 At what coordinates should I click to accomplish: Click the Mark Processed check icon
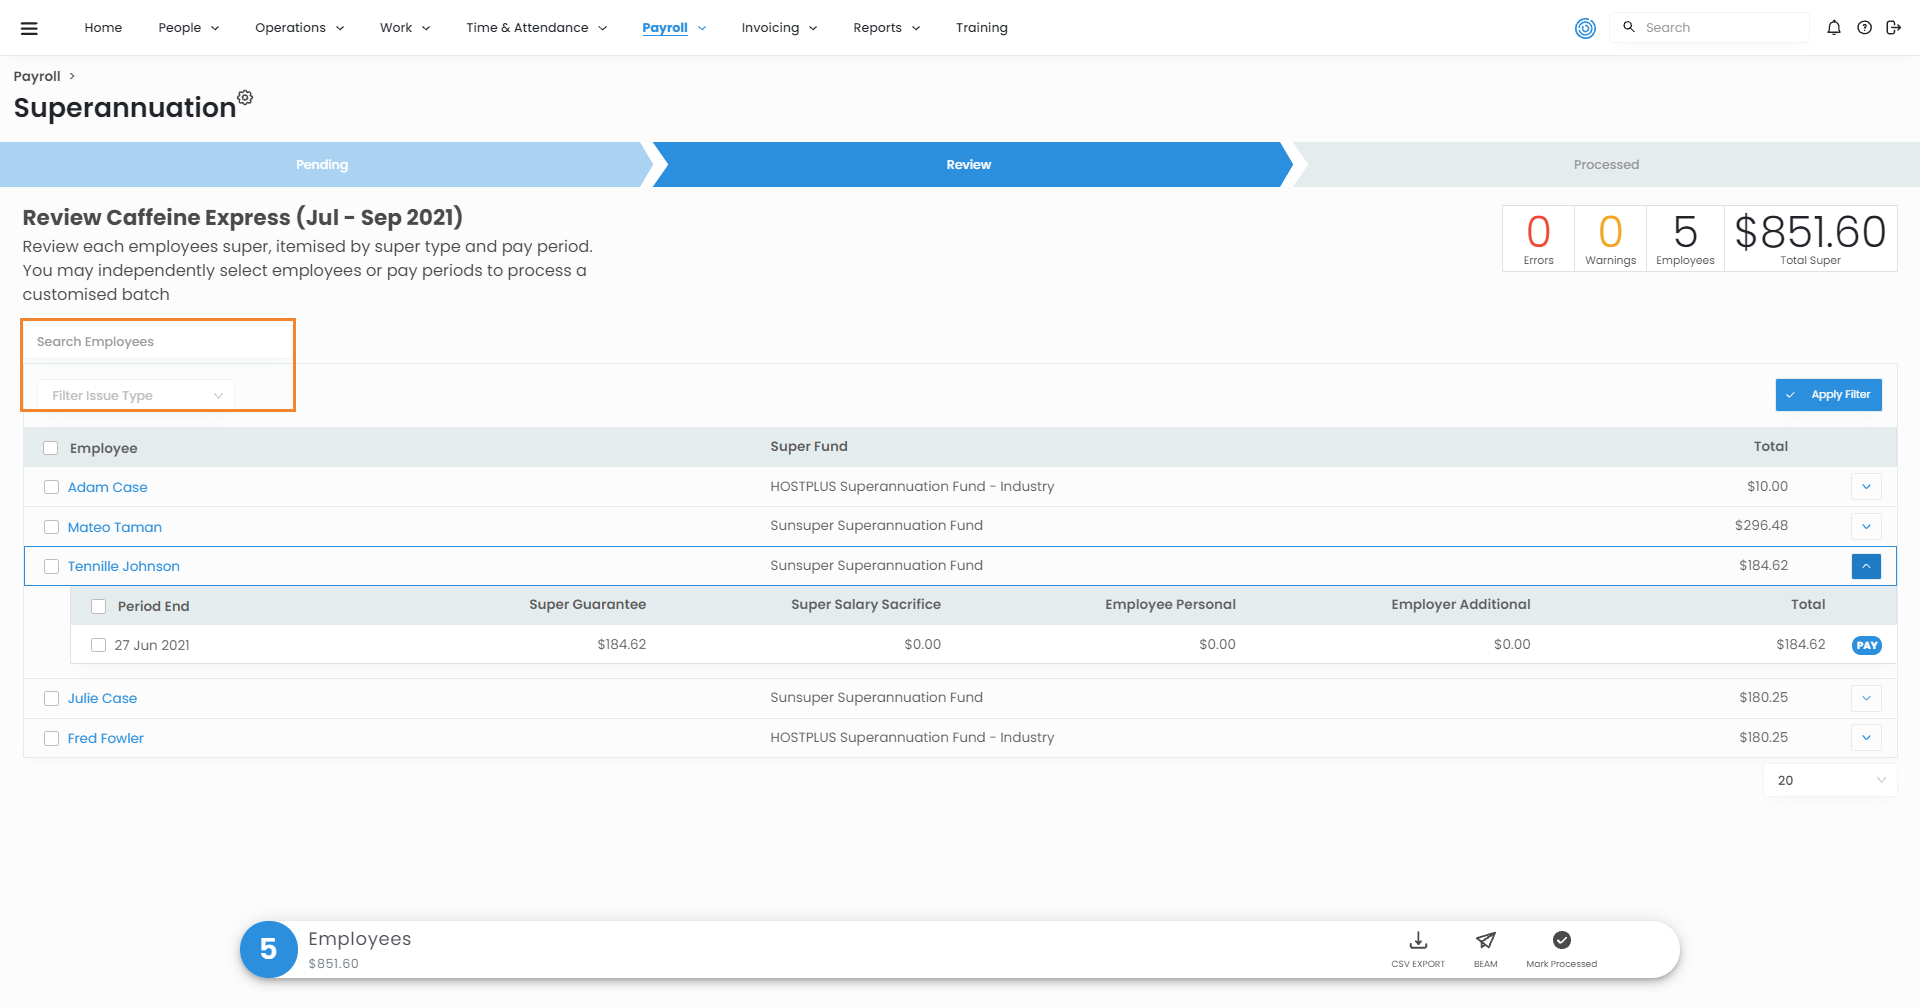(1561, 940)
